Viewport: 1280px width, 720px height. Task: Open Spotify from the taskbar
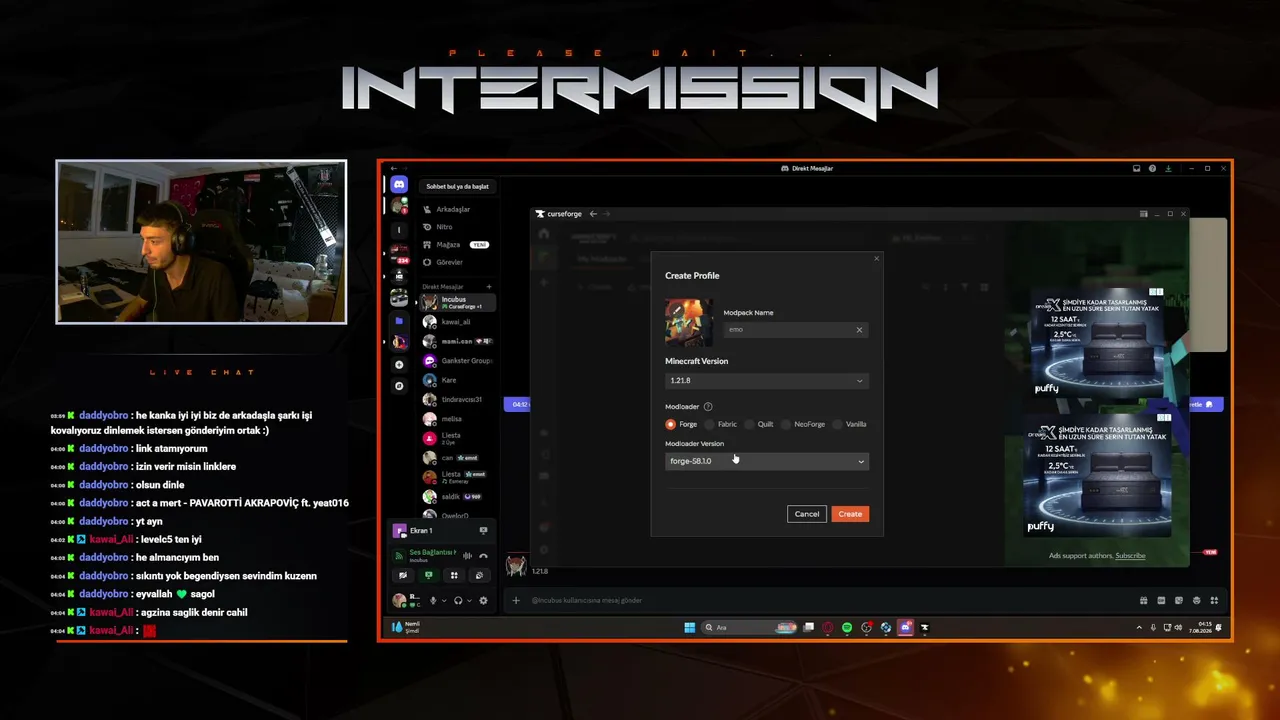click(x=847, y=628)
